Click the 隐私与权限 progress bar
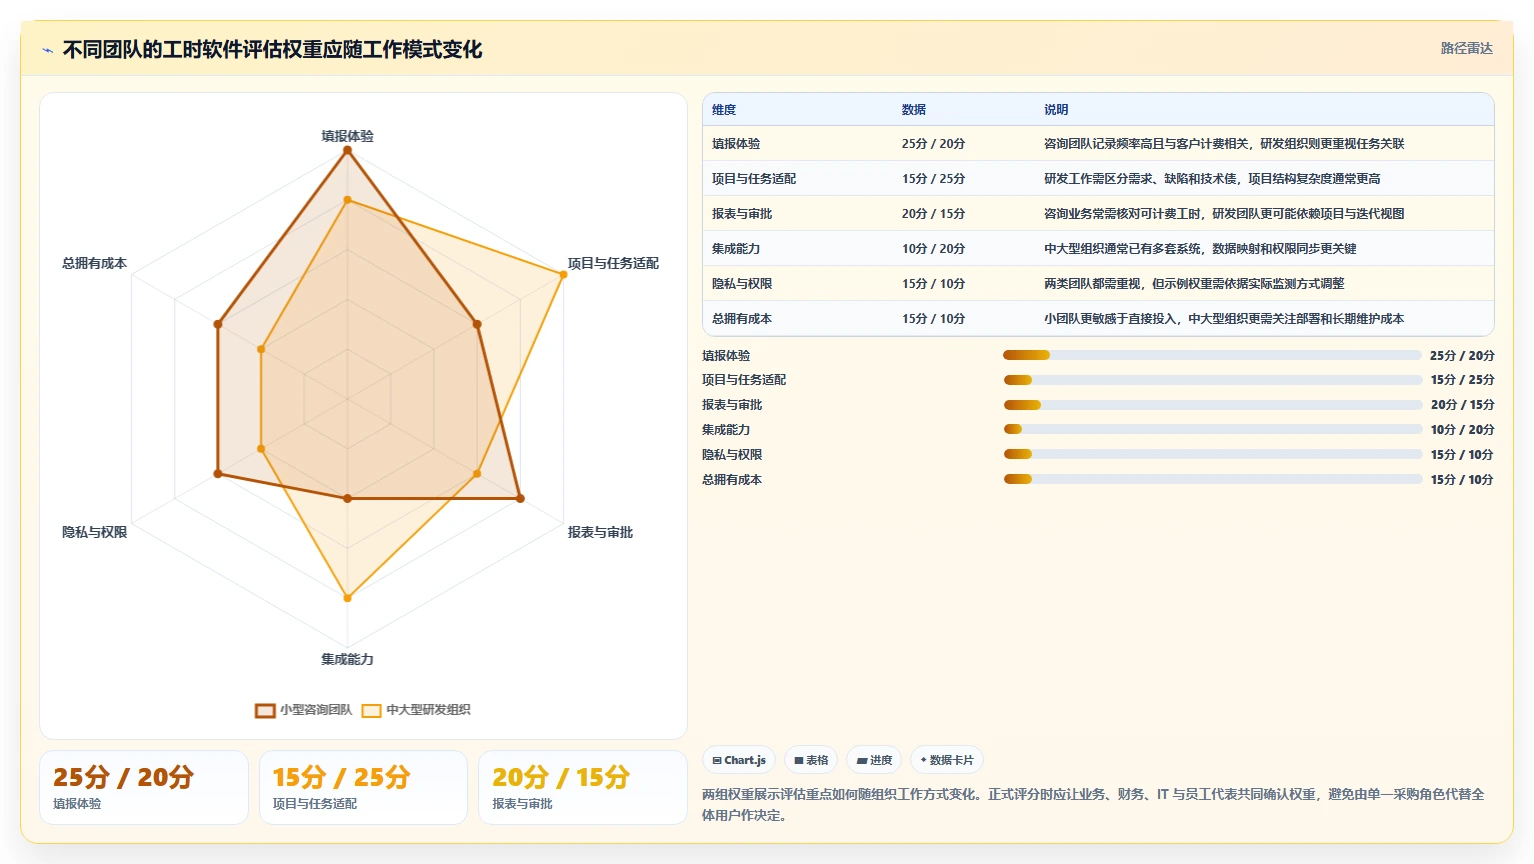This screenshot has height=864, width=1534. (x=1212, y=454)
